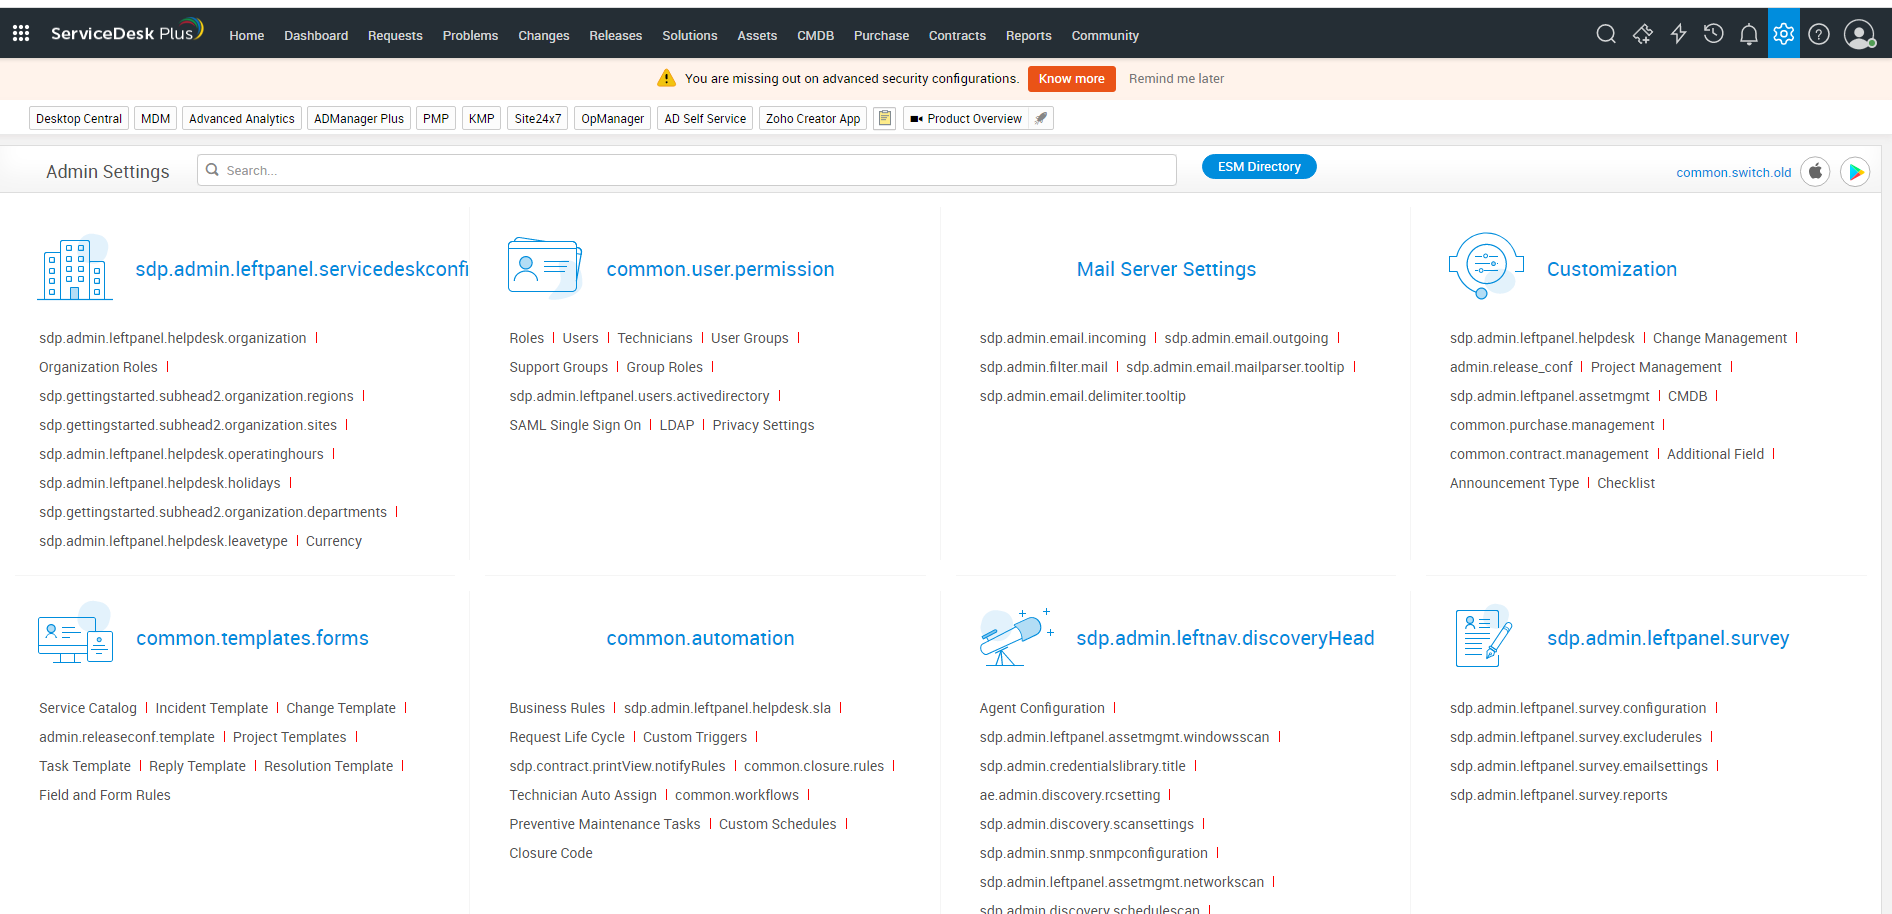
Task: Open the User Groups link
Action: pyautogui.click(x=750, y=338)
